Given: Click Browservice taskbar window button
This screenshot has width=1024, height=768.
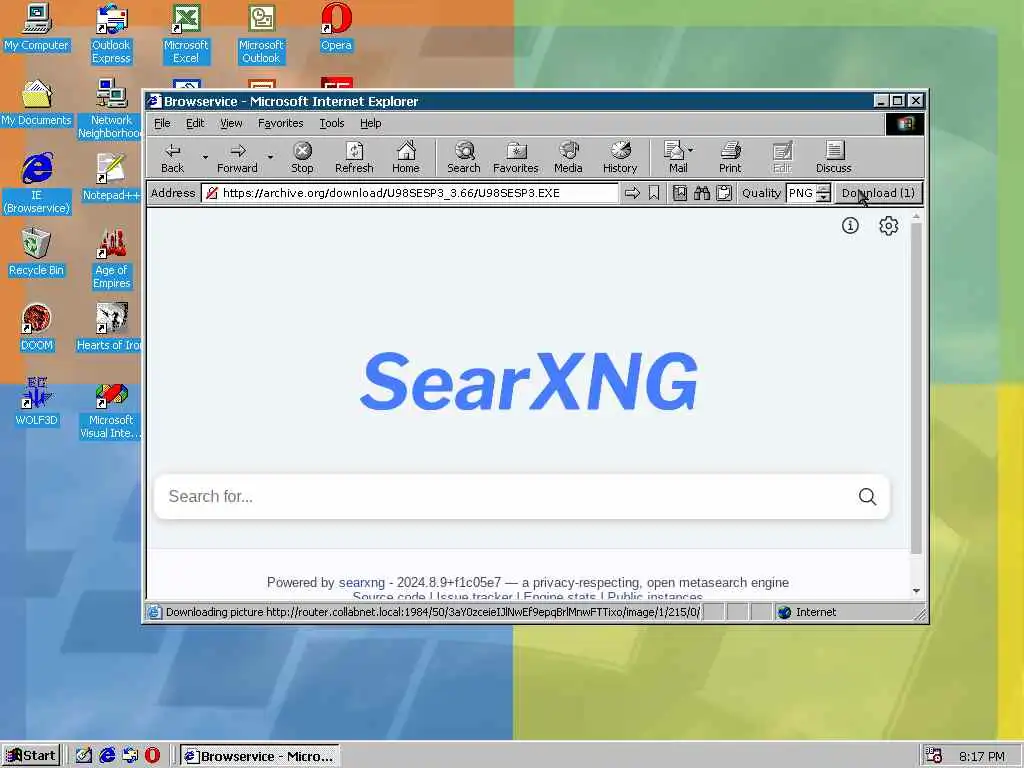Looking at the screenshot, I should tap(260, 756).
